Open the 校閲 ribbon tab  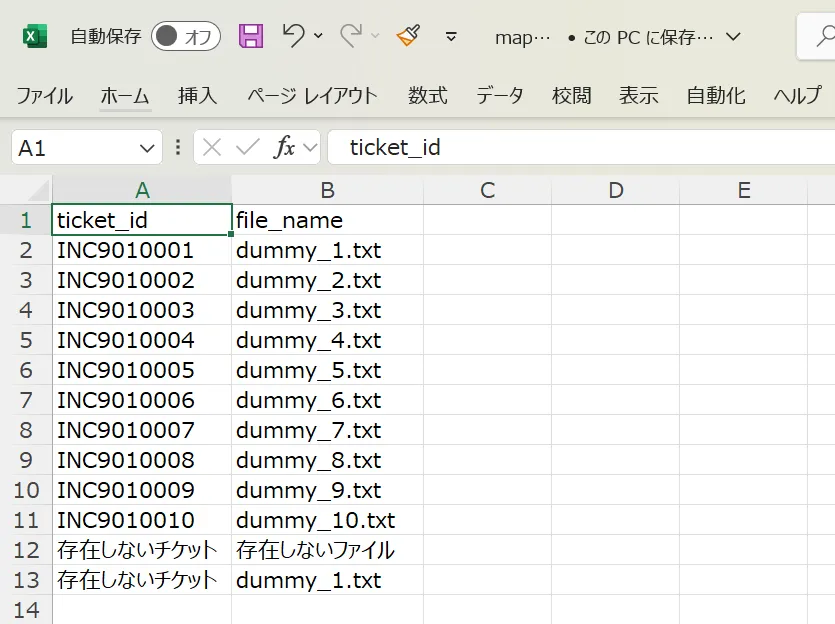pyautogui.click(x=571, y=96)
